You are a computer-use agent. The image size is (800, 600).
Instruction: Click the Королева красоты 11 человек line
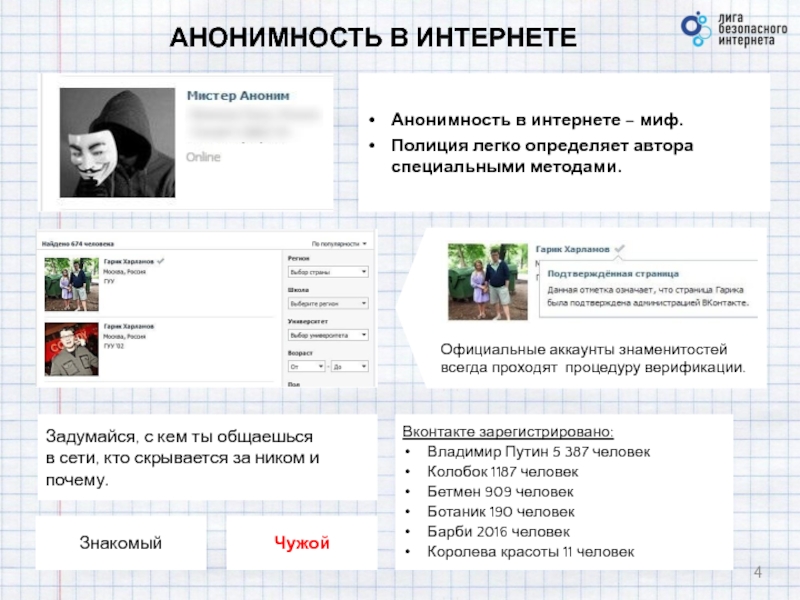[531, 552]
